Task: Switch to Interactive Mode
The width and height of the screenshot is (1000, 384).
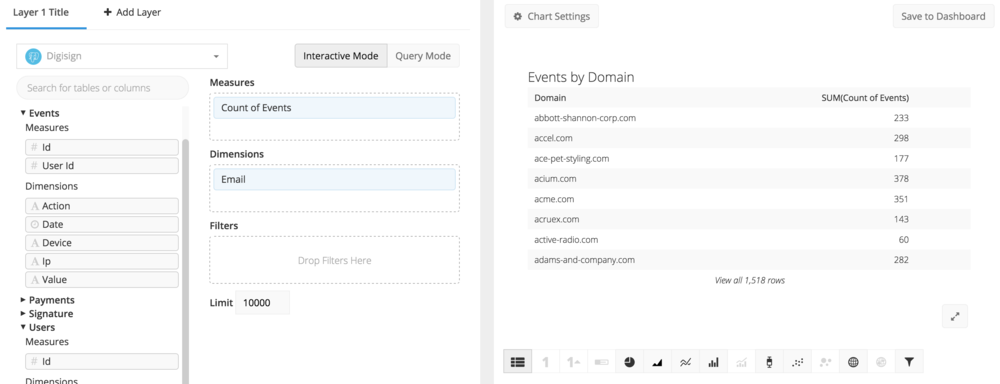Action: (341, 56)
